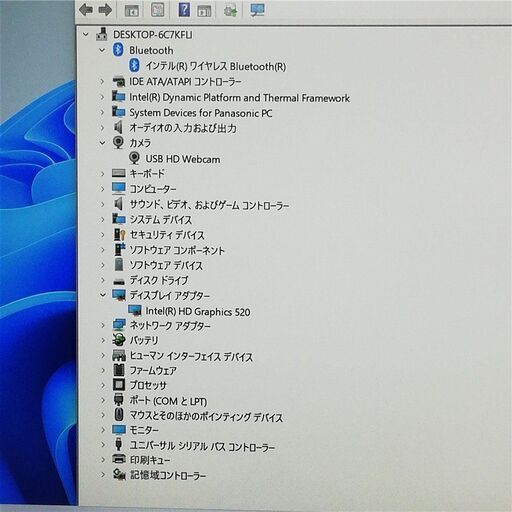
Task: Select the USB HD Webcam device icon
Action: [x=134, y=158]
